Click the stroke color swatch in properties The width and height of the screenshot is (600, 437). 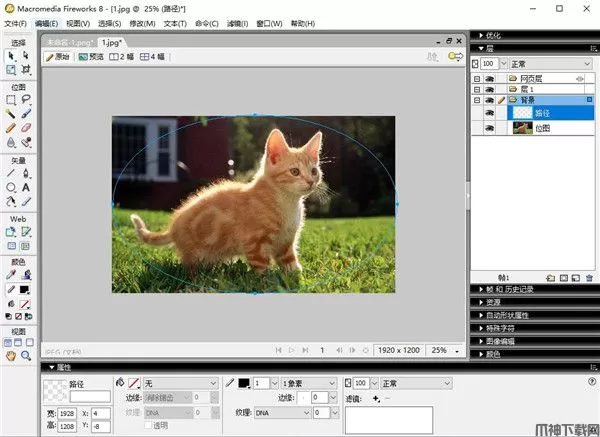(x=243, y=383)
